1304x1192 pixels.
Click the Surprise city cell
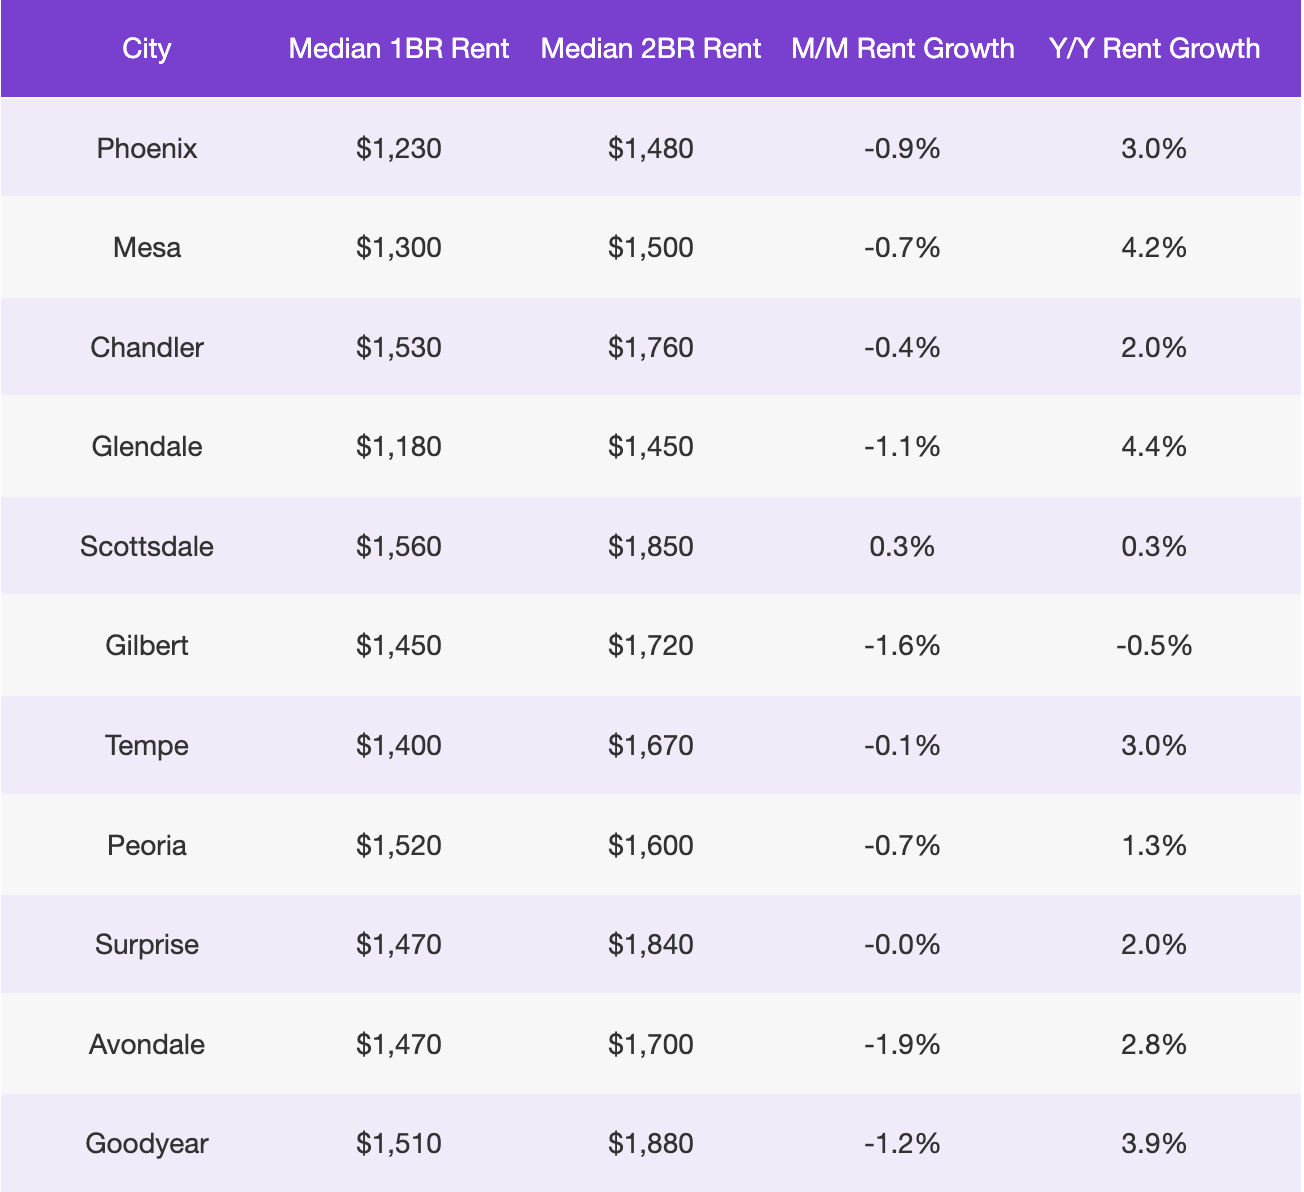(x=147, y=944)
